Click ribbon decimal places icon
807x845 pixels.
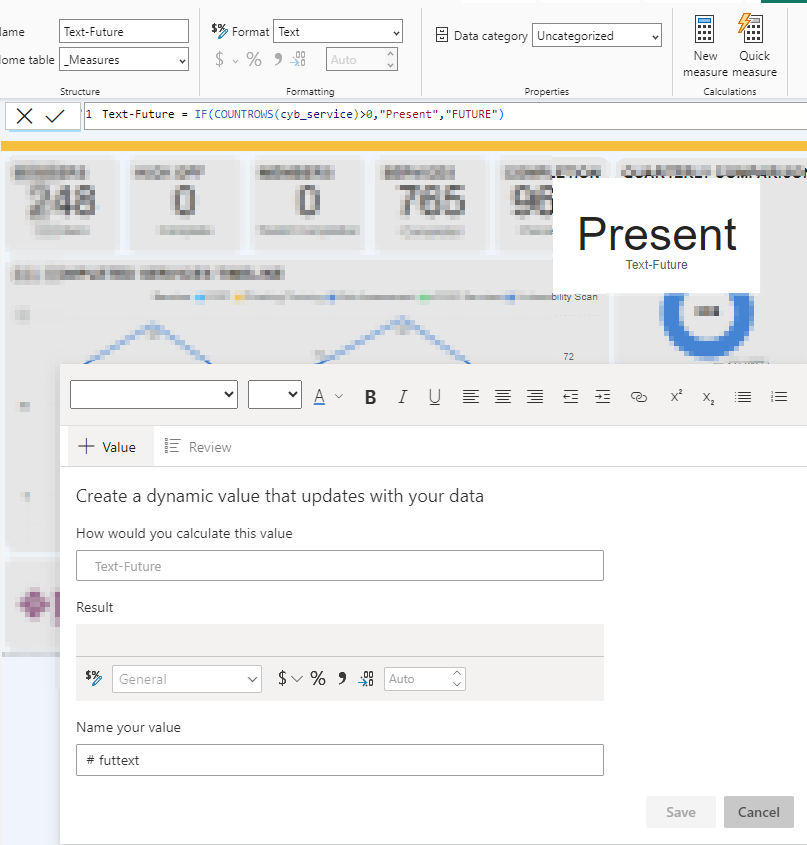[x=298, y=59]
